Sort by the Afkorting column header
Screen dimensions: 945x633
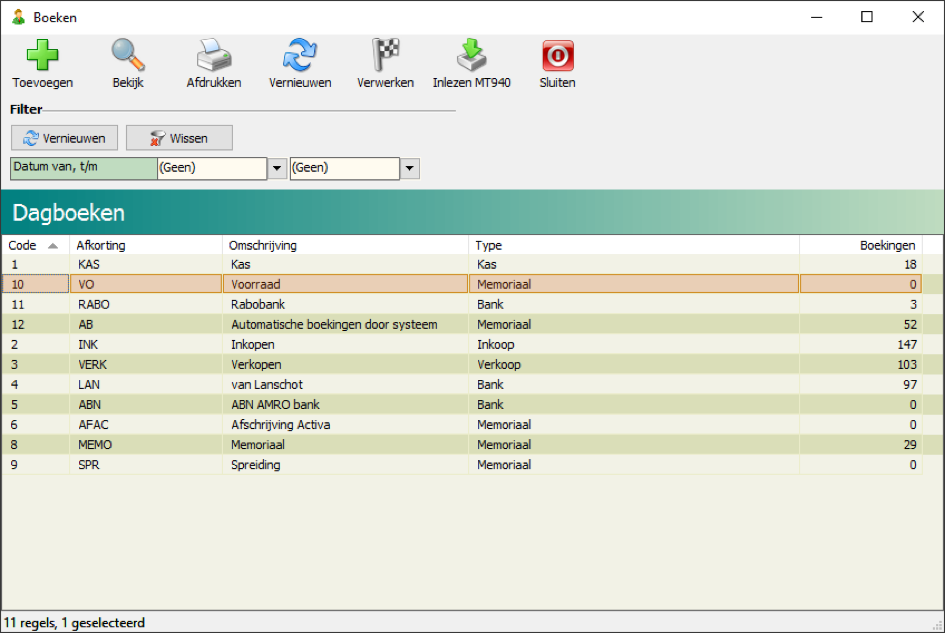pos(146,245)
